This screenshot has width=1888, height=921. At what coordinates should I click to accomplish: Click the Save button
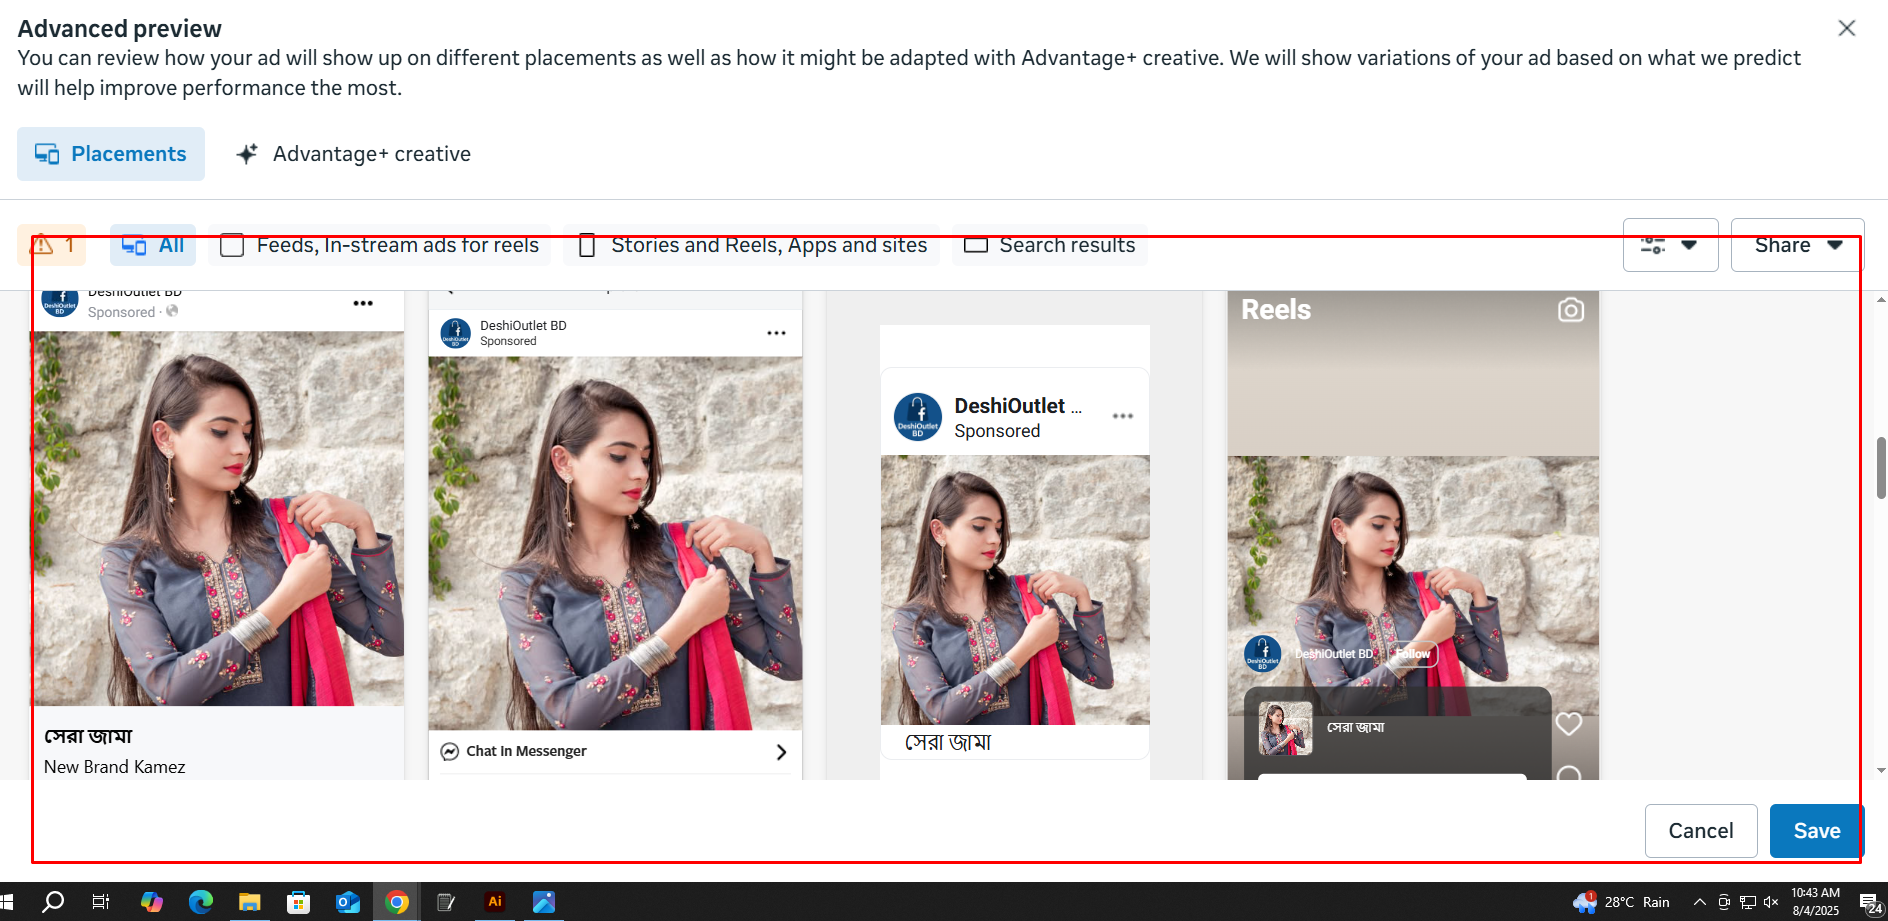pyautogui.click(x=1816, y=831)
